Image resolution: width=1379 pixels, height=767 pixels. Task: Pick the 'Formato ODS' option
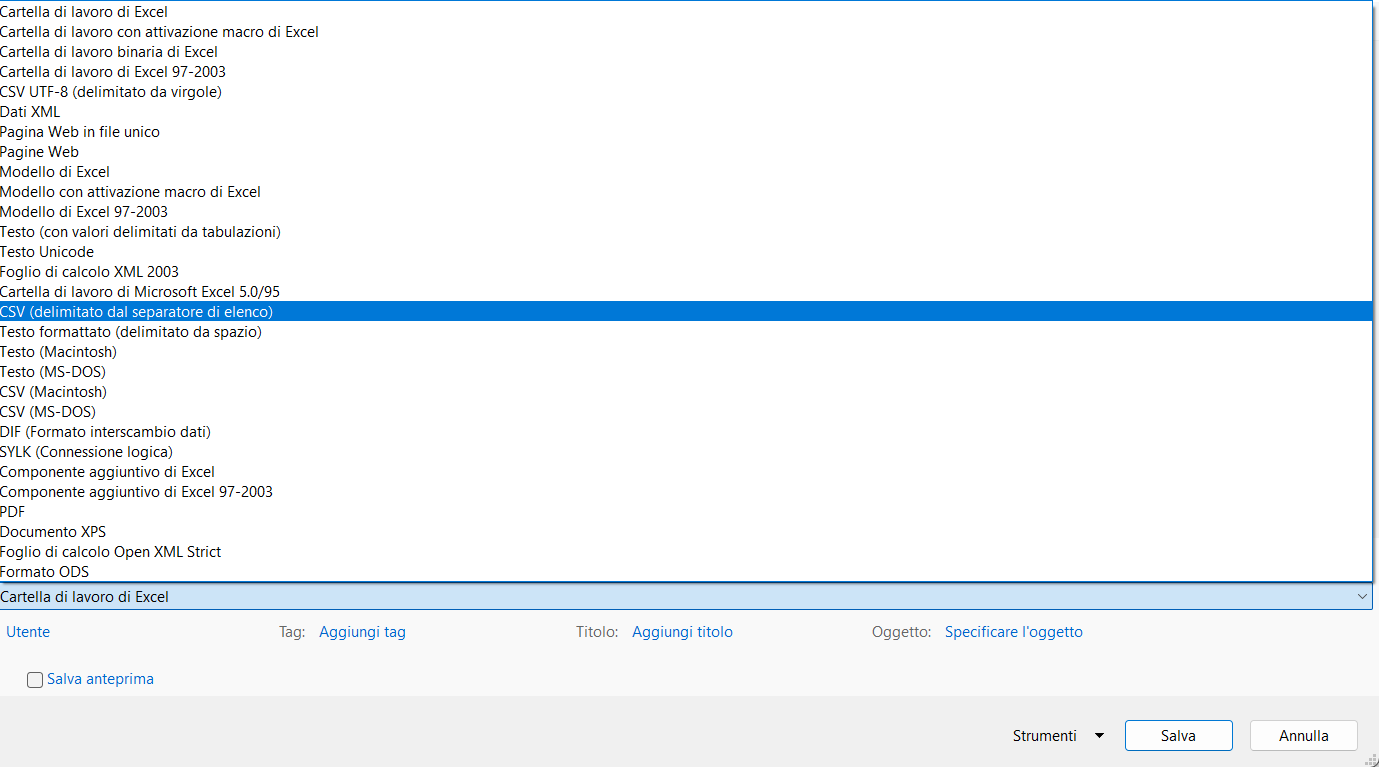coord(686,572)
